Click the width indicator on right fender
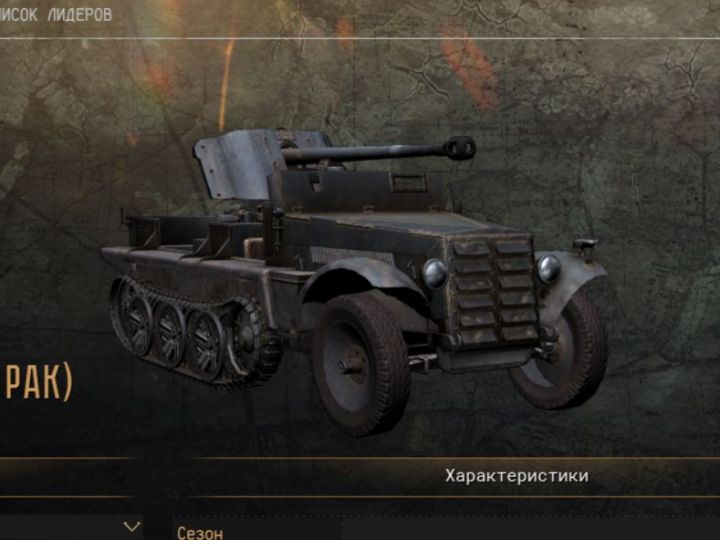This screenshot has width=720, height=540. [585, 247]
